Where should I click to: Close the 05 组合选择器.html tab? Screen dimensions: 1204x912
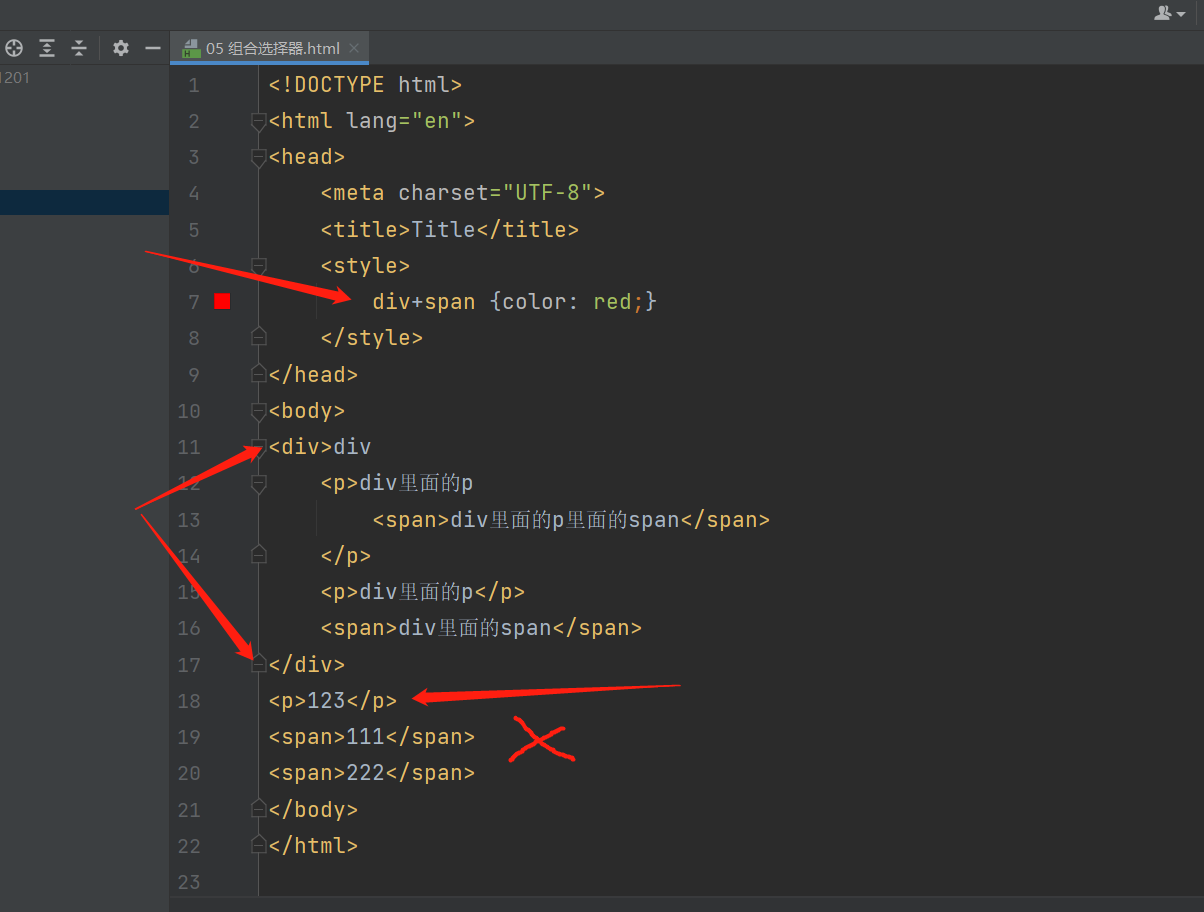click(355, 48)
